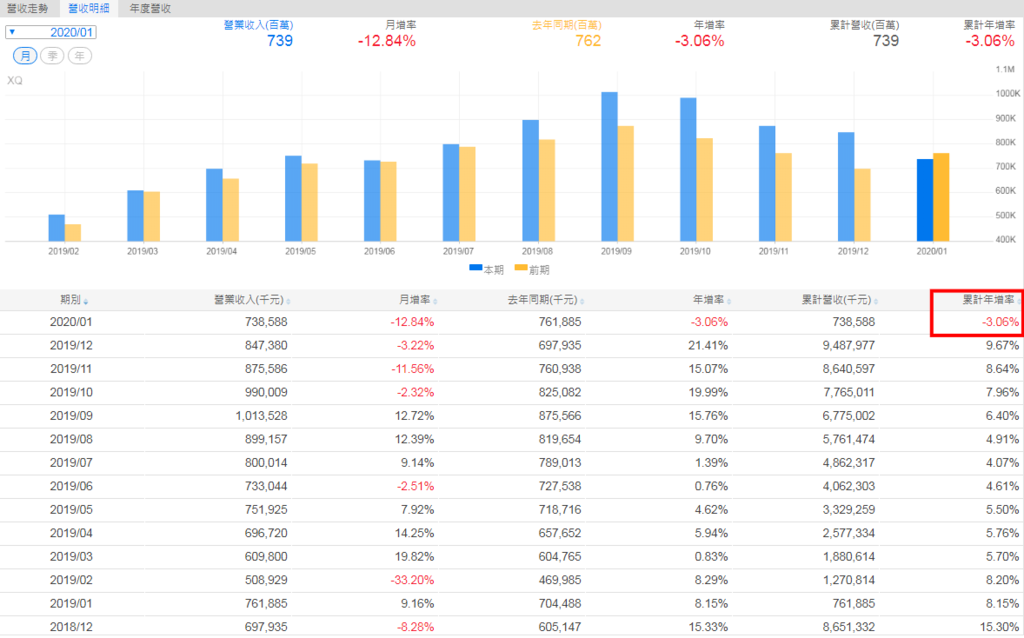Click the 去年同期(百萬) summary value 762

pos(588,41)
